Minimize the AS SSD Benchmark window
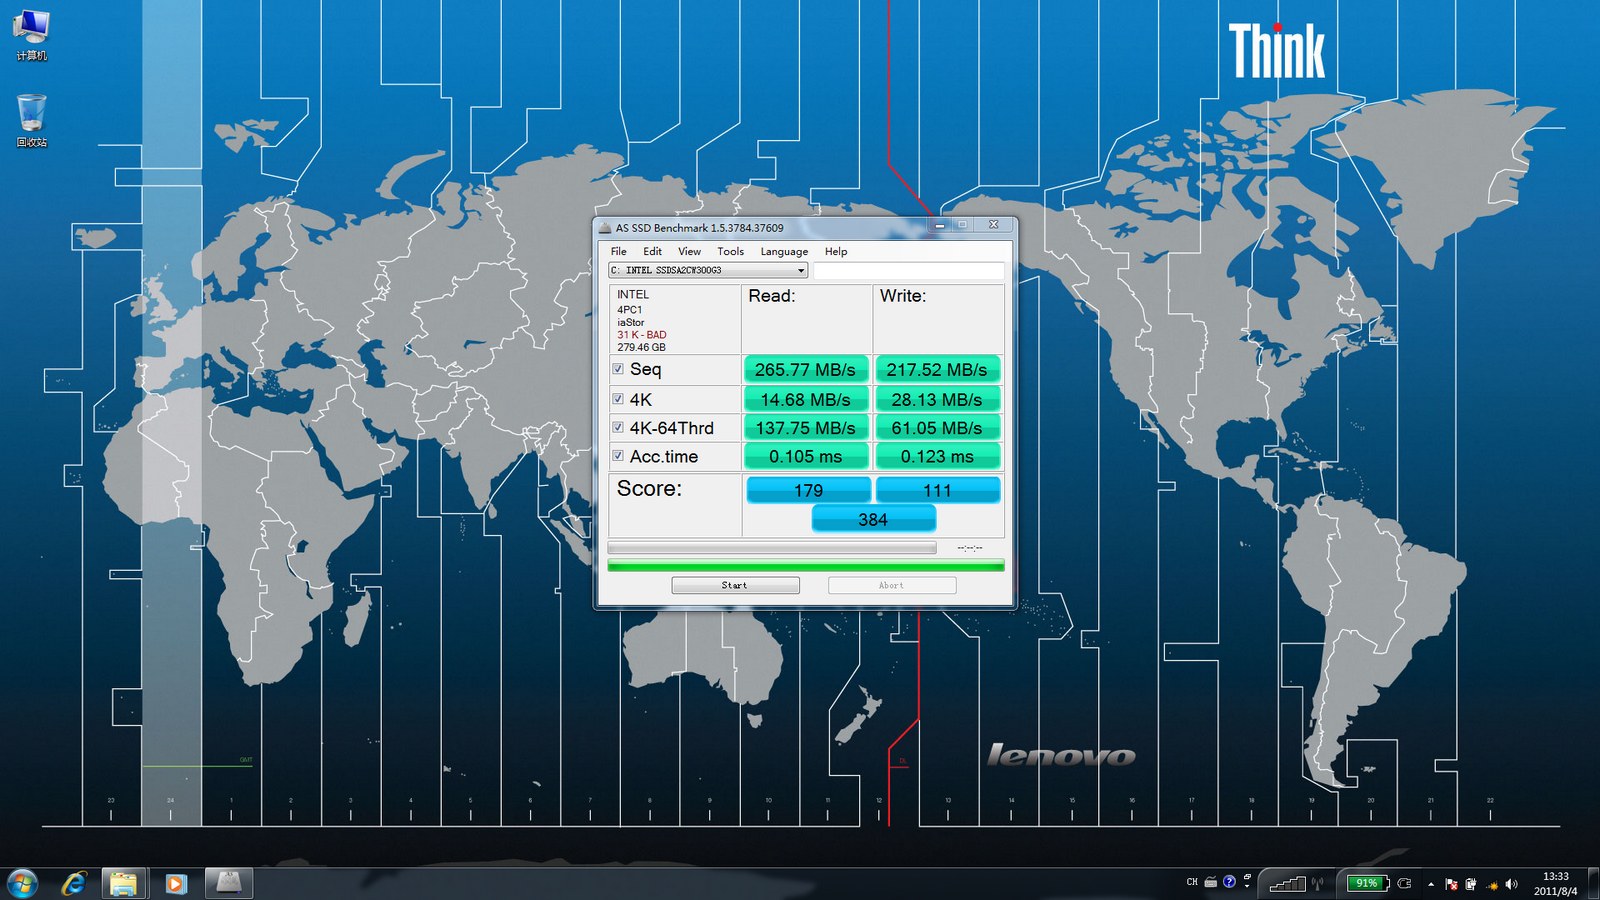Image resolution: width=1600 pixels, height=900 pixels. [x=939, y=225]
